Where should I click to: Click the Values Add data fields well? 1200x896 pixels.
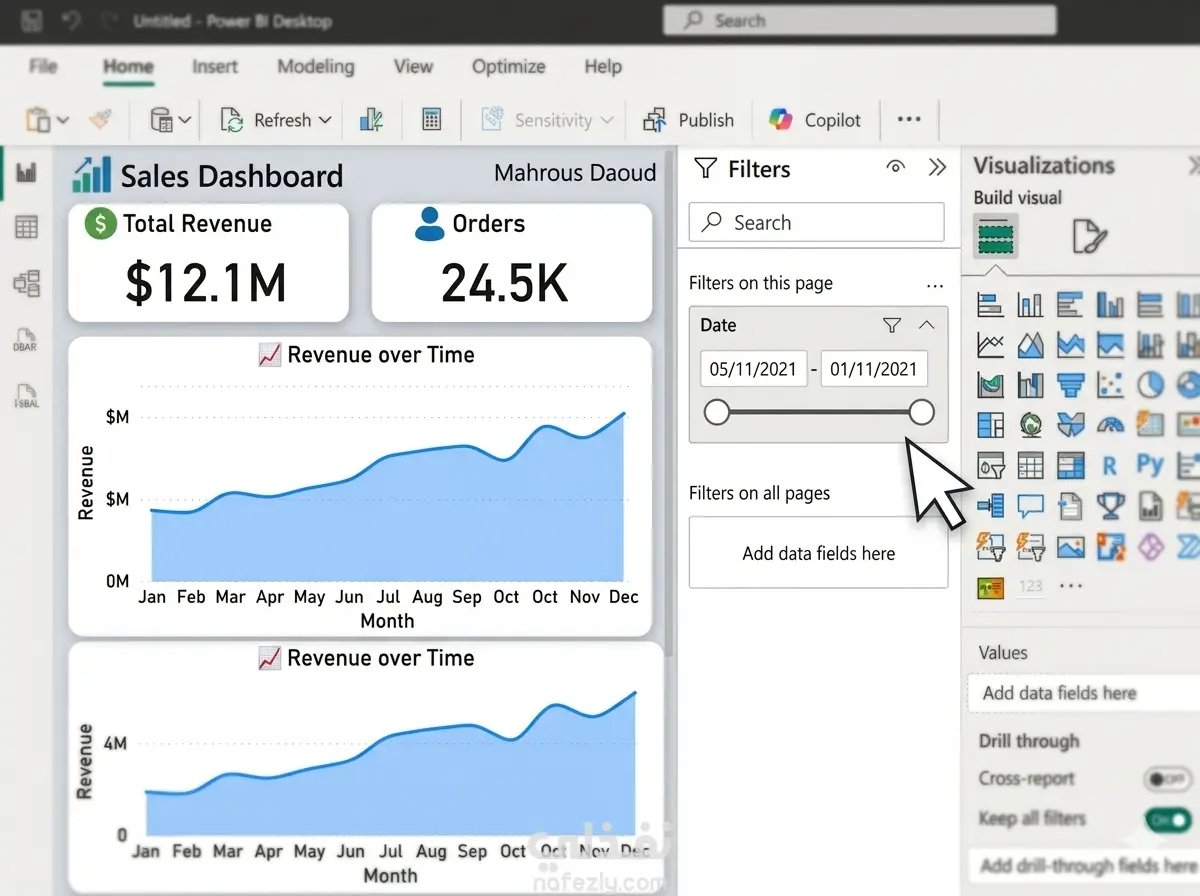(1084, 693)
